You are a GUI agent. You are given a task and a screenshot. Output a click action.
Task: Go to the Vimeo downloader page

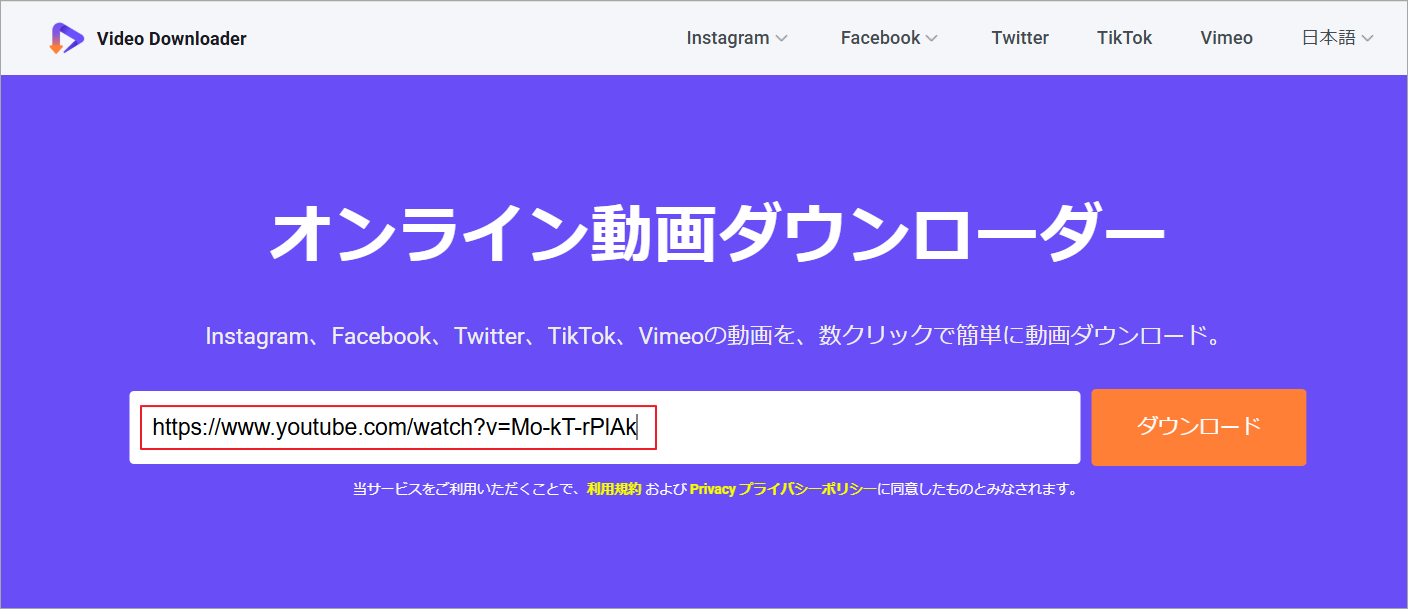1226,38
